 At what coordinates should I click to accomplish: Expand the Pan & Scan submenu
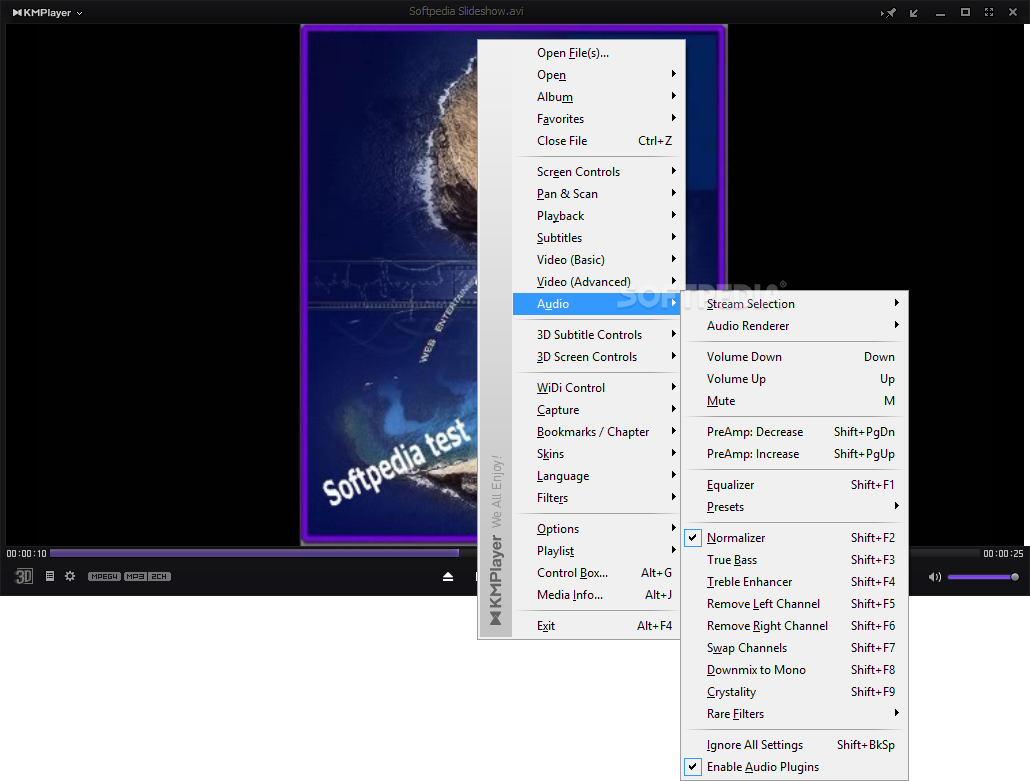596,194
